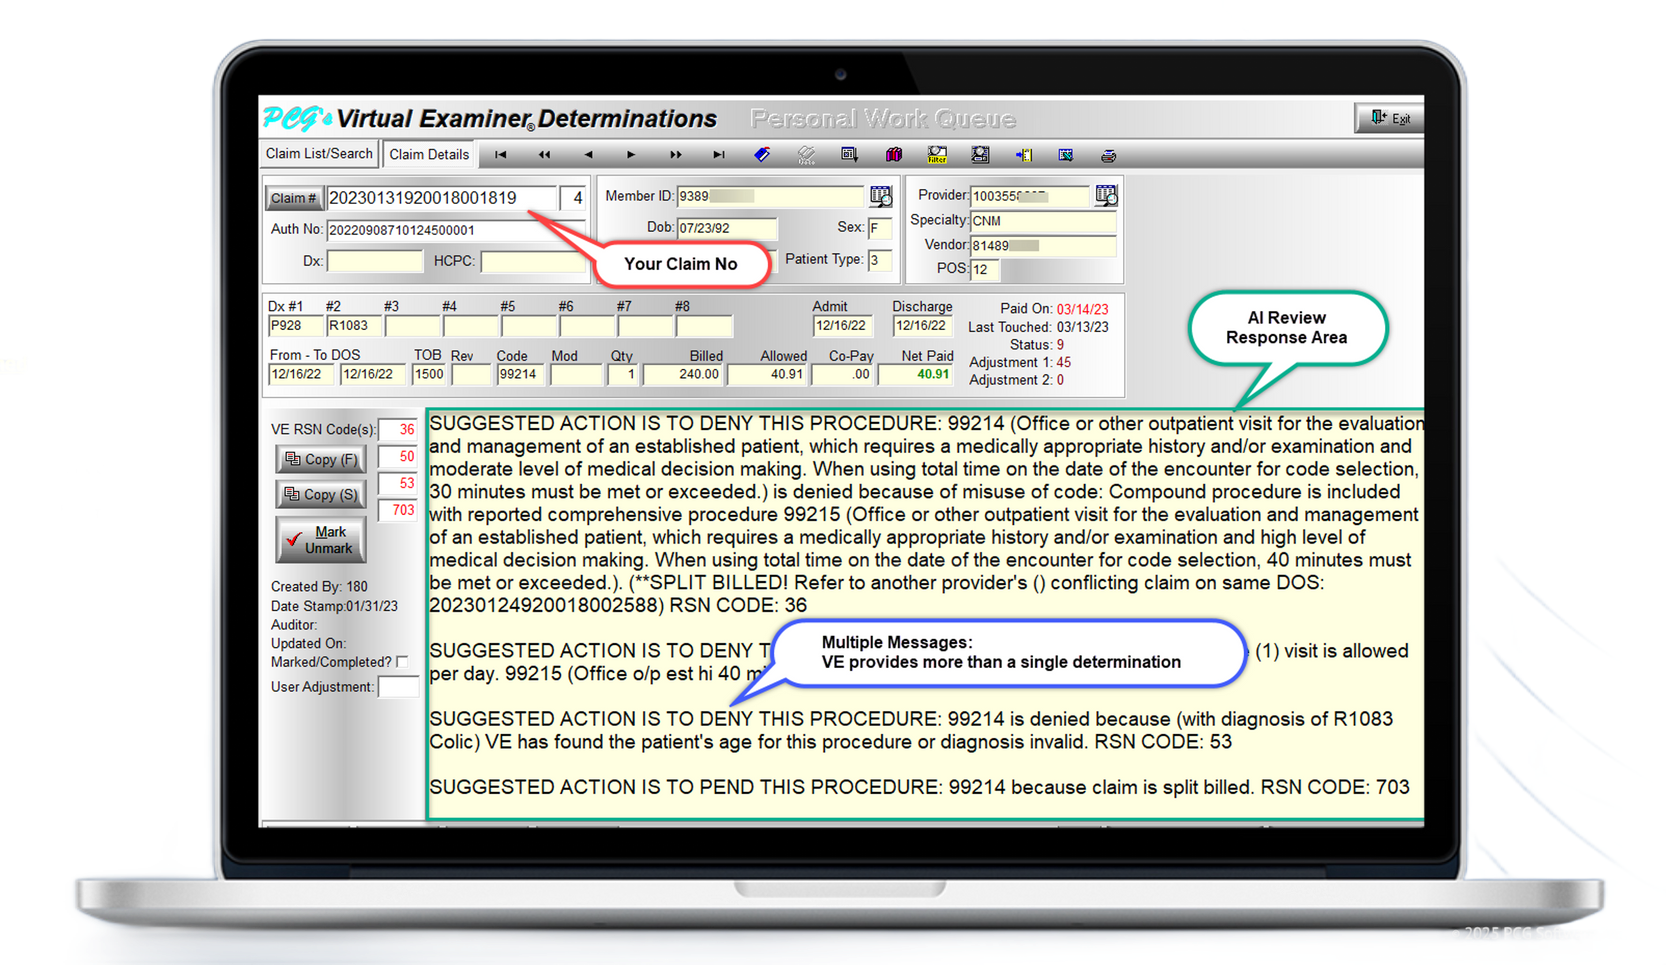Navigate to the first claim record arrow

pos(500,154)
